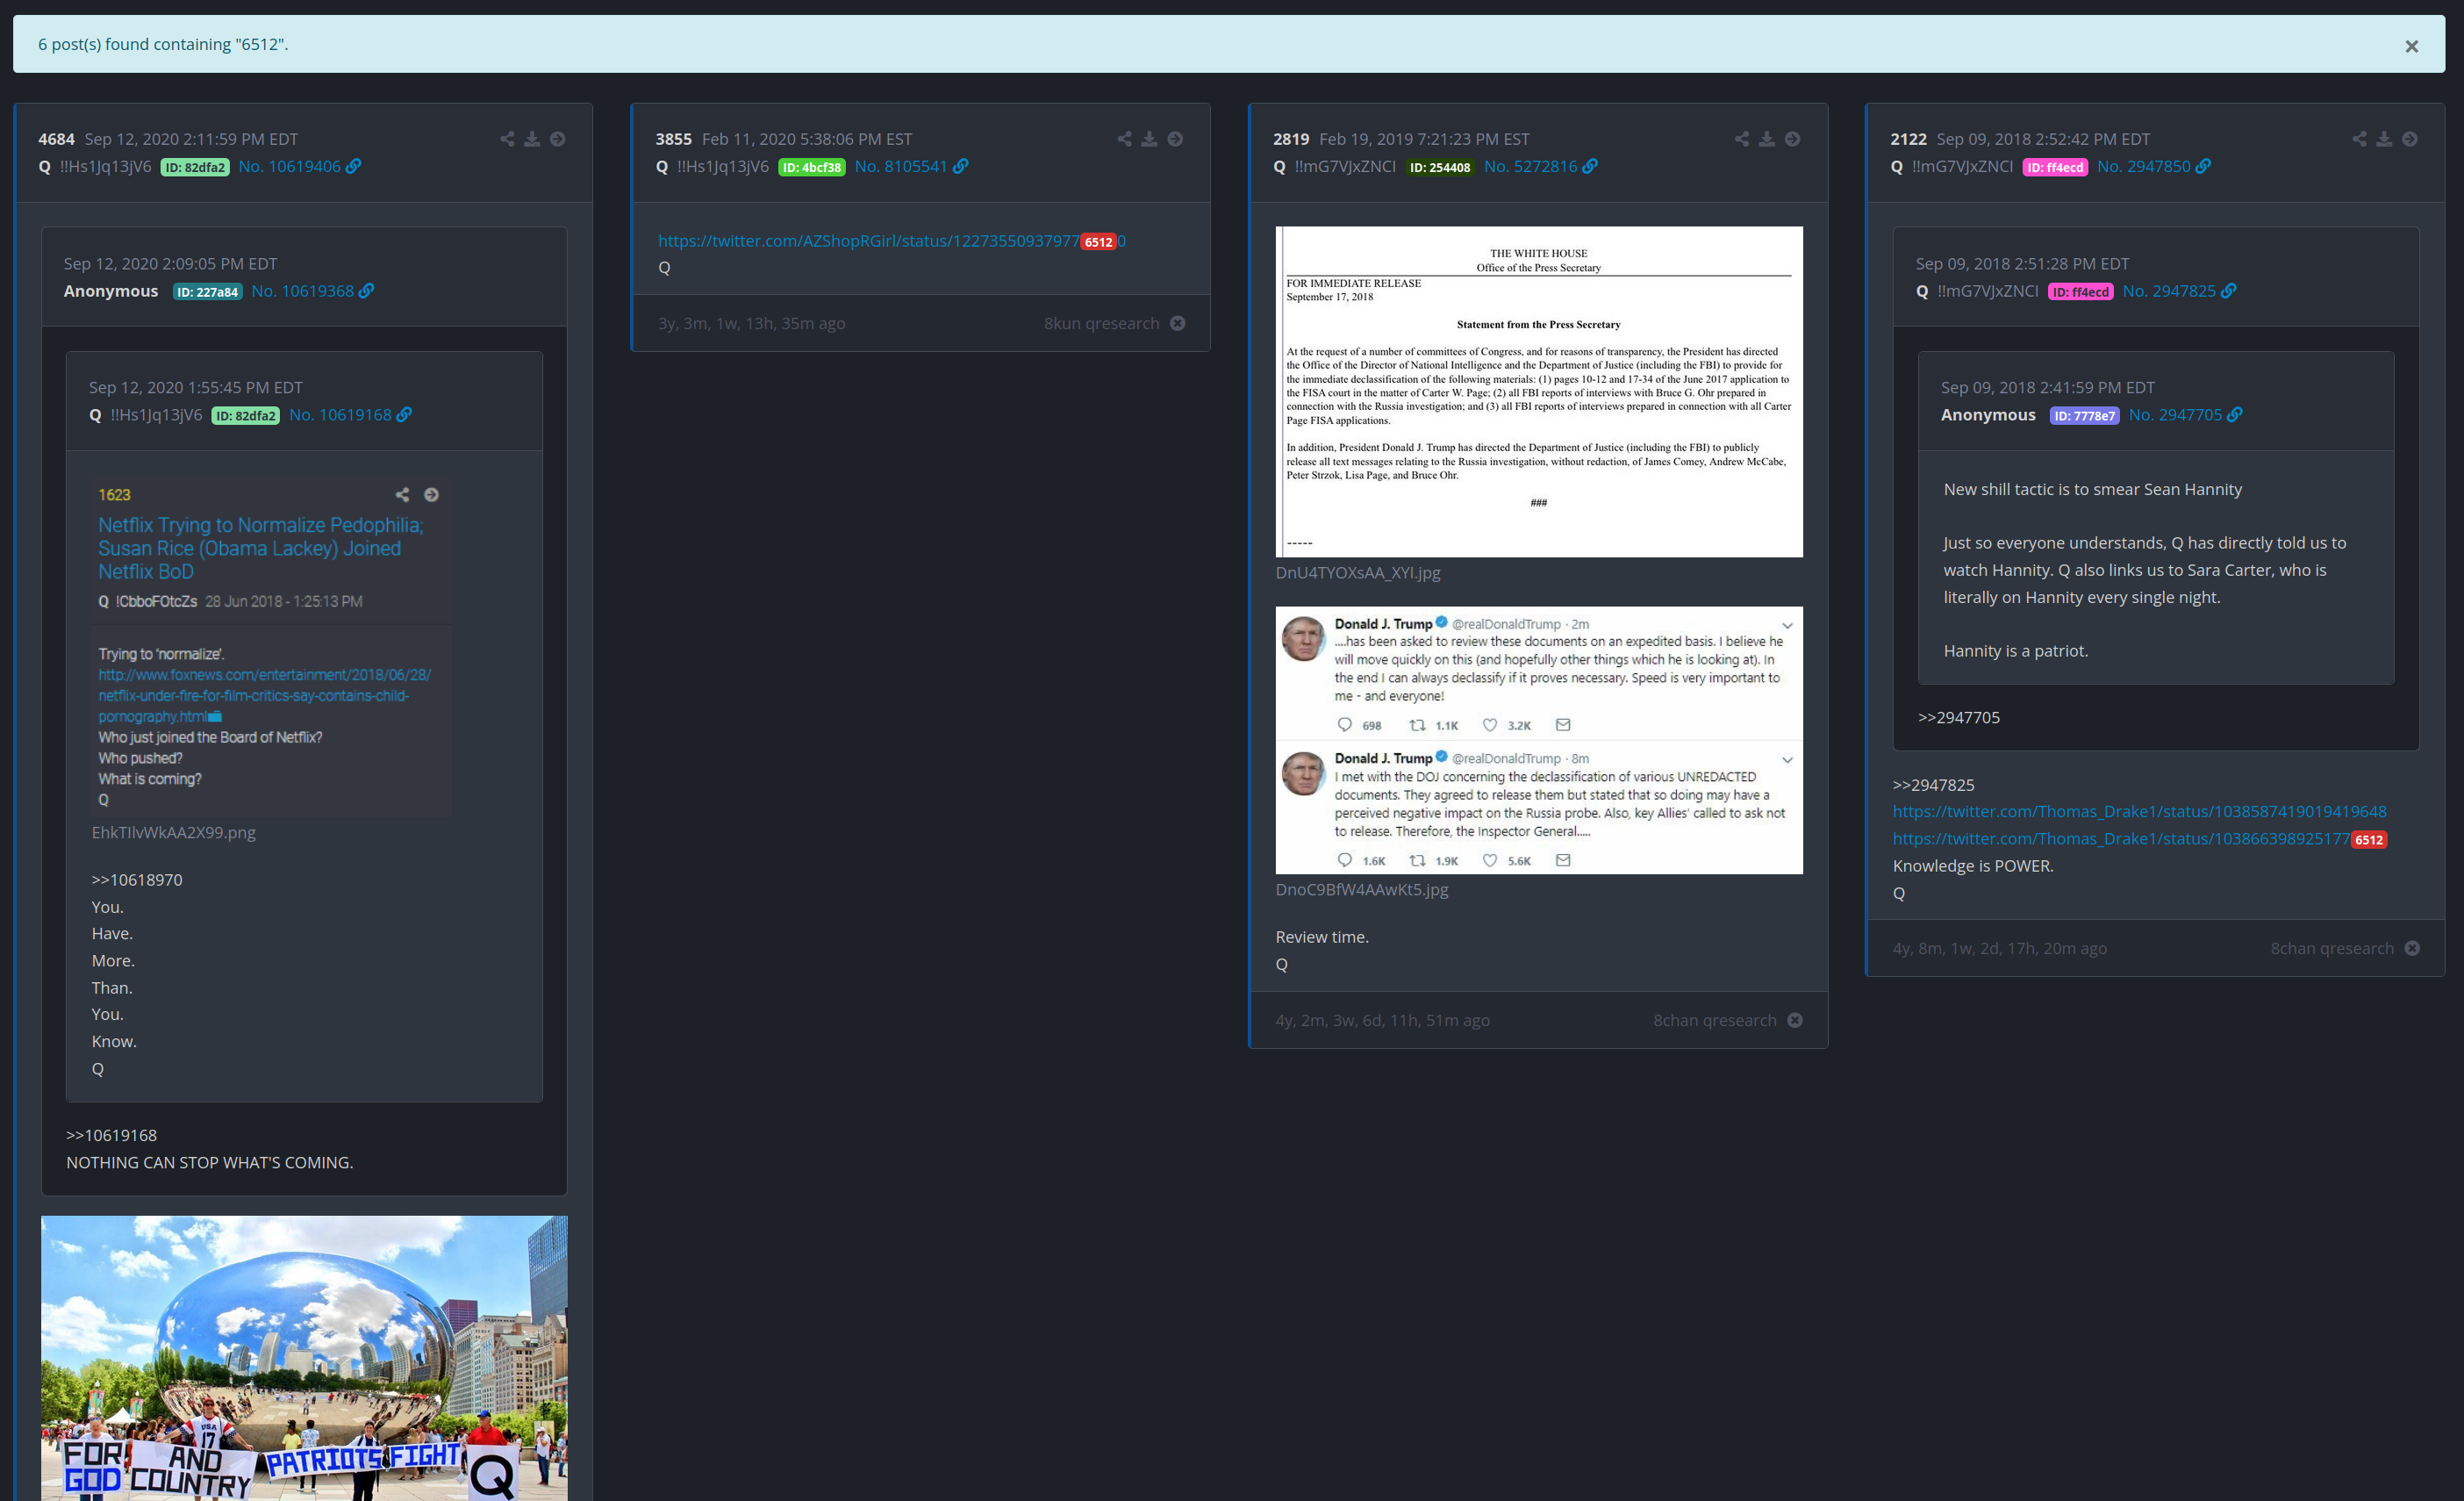Click link icon next to No. 5272816
Screen dimensions: 2464x1501
1590,166
